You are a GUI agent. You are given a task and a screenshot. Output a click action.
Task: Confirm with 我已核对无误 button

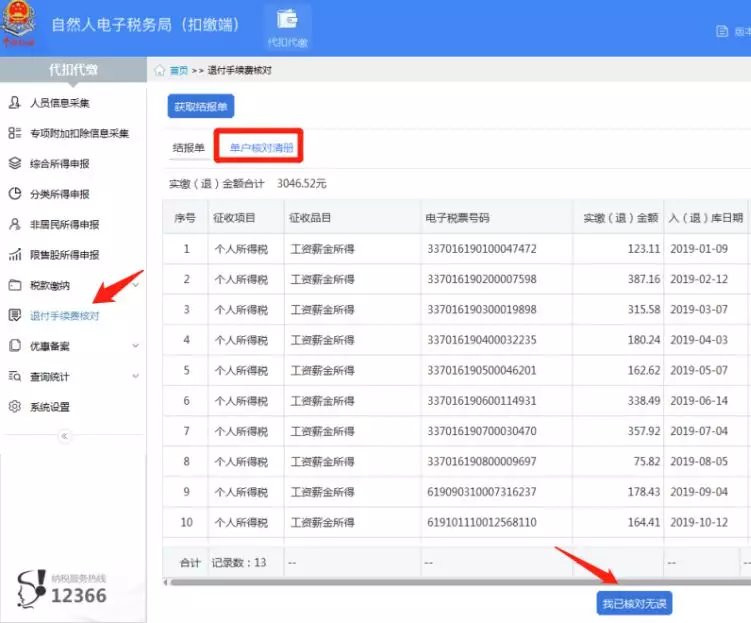coord(634,603)
